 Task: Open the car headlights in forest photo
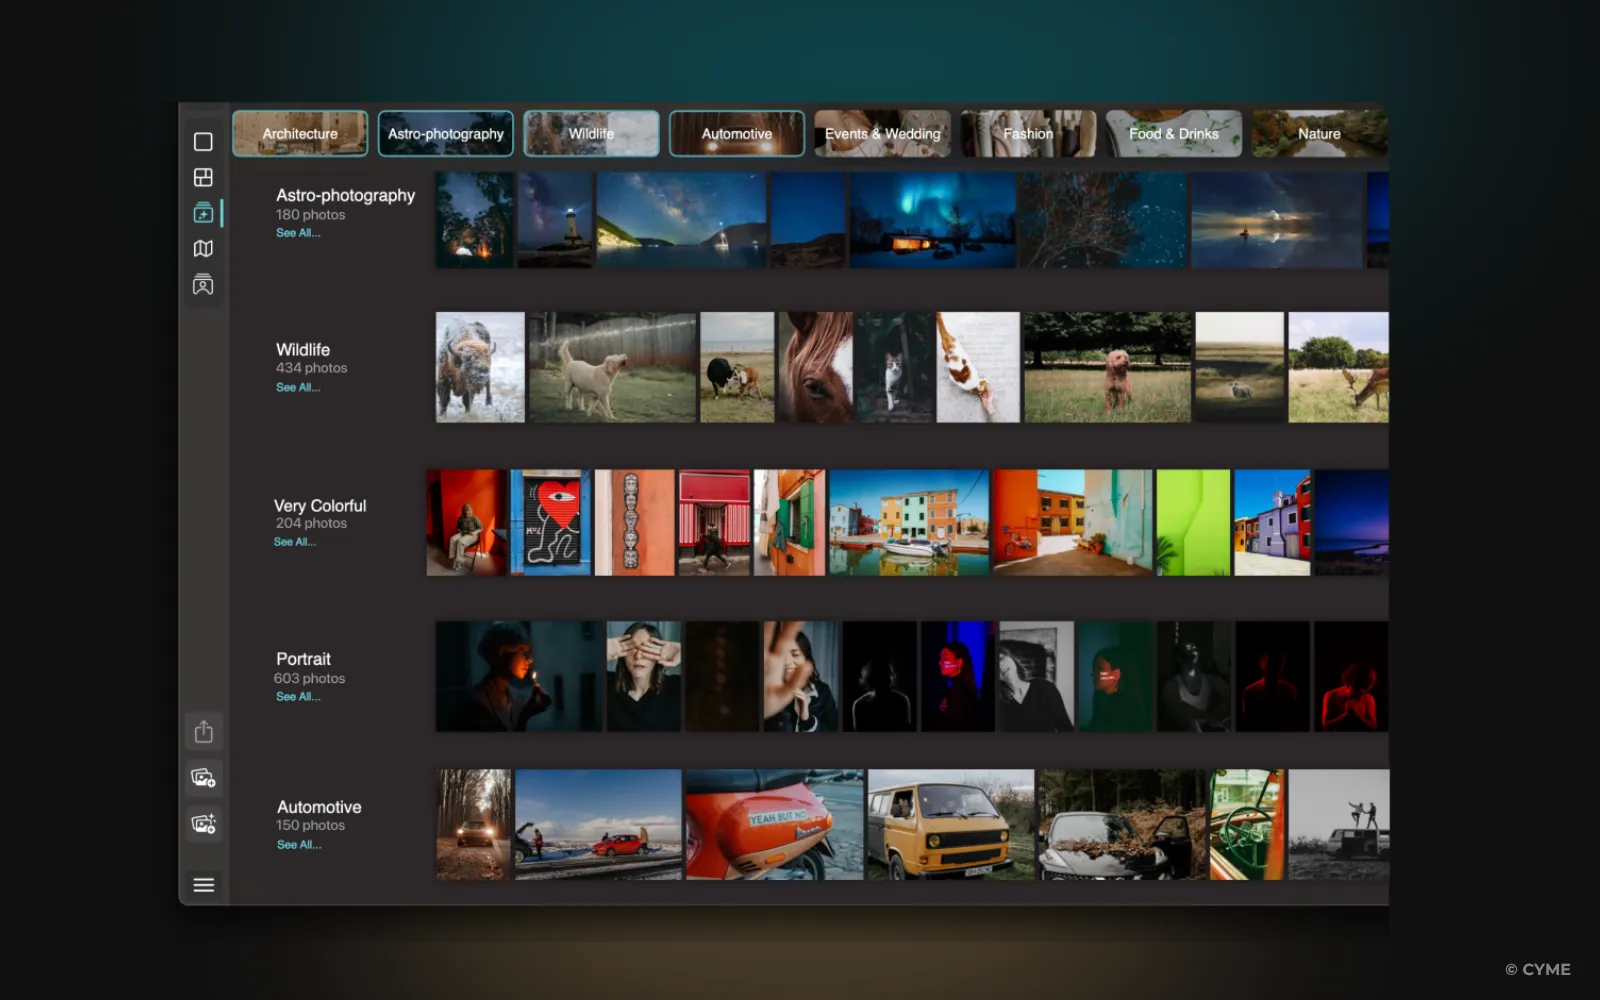[474, 824]
